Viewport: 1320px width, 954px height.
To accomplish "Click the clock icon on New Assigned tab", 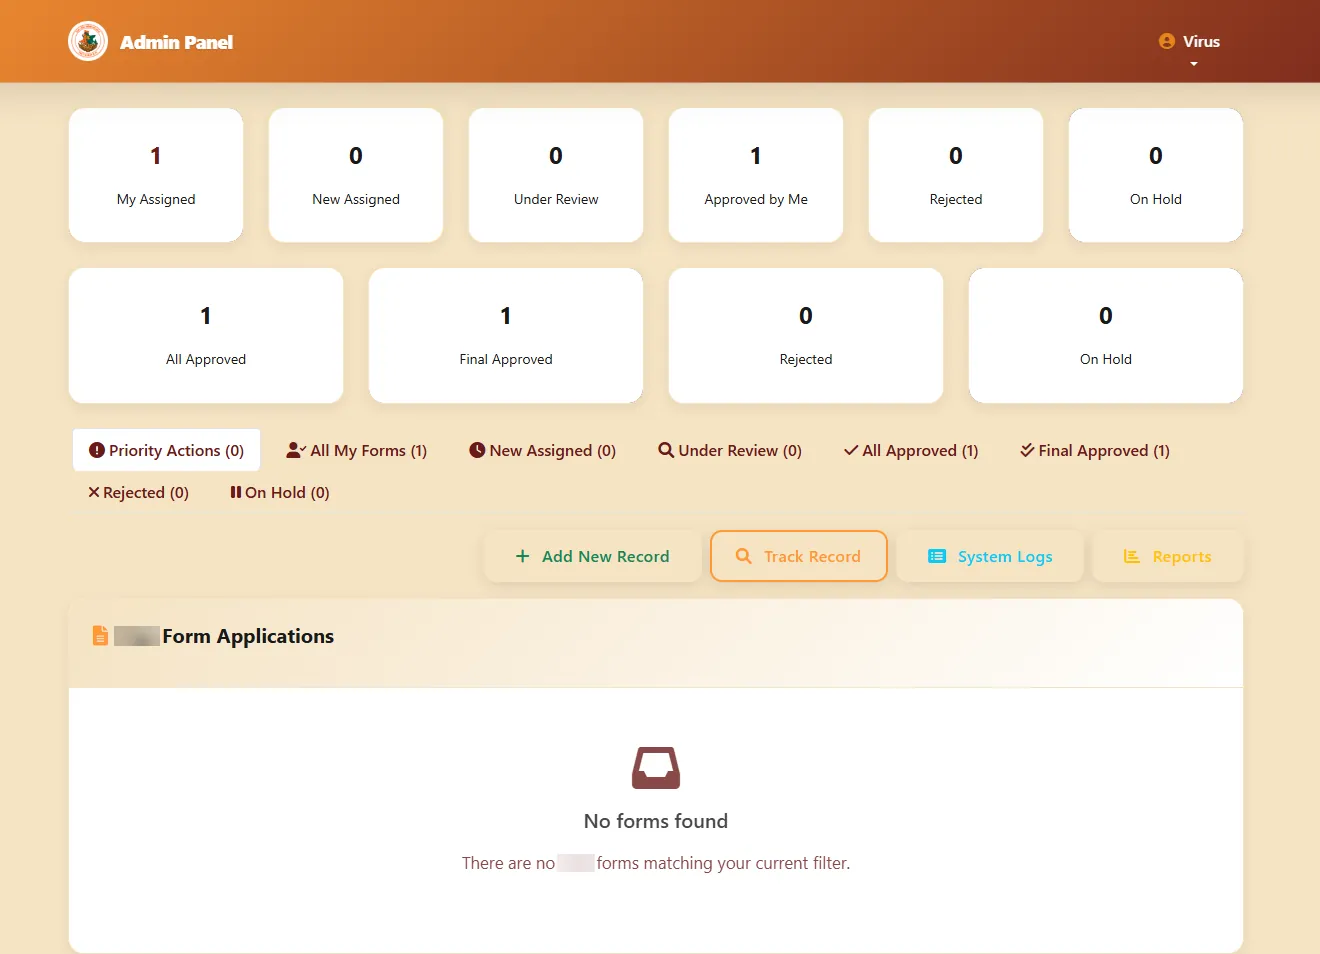I will (477, 450).
